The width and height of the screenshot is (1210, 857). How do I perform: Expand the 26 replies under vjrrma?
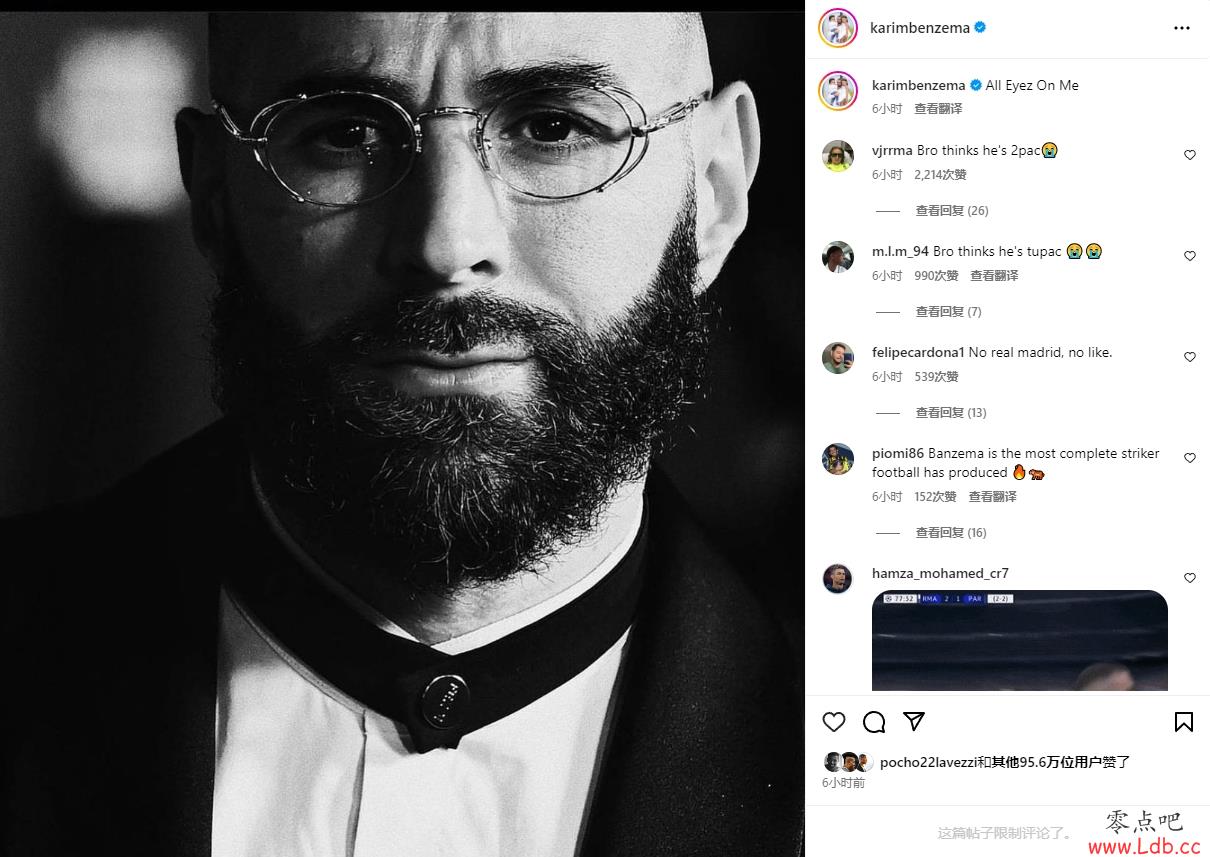[x=951, y=211]
